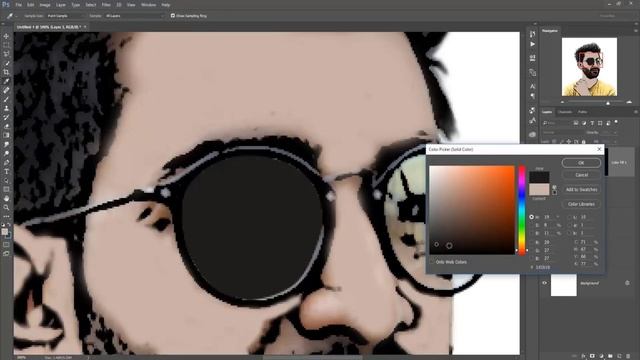This screenshot has width=640, height=360.
Task: Open the Creative Cloud Libraries icon
Action: (532, 134)
